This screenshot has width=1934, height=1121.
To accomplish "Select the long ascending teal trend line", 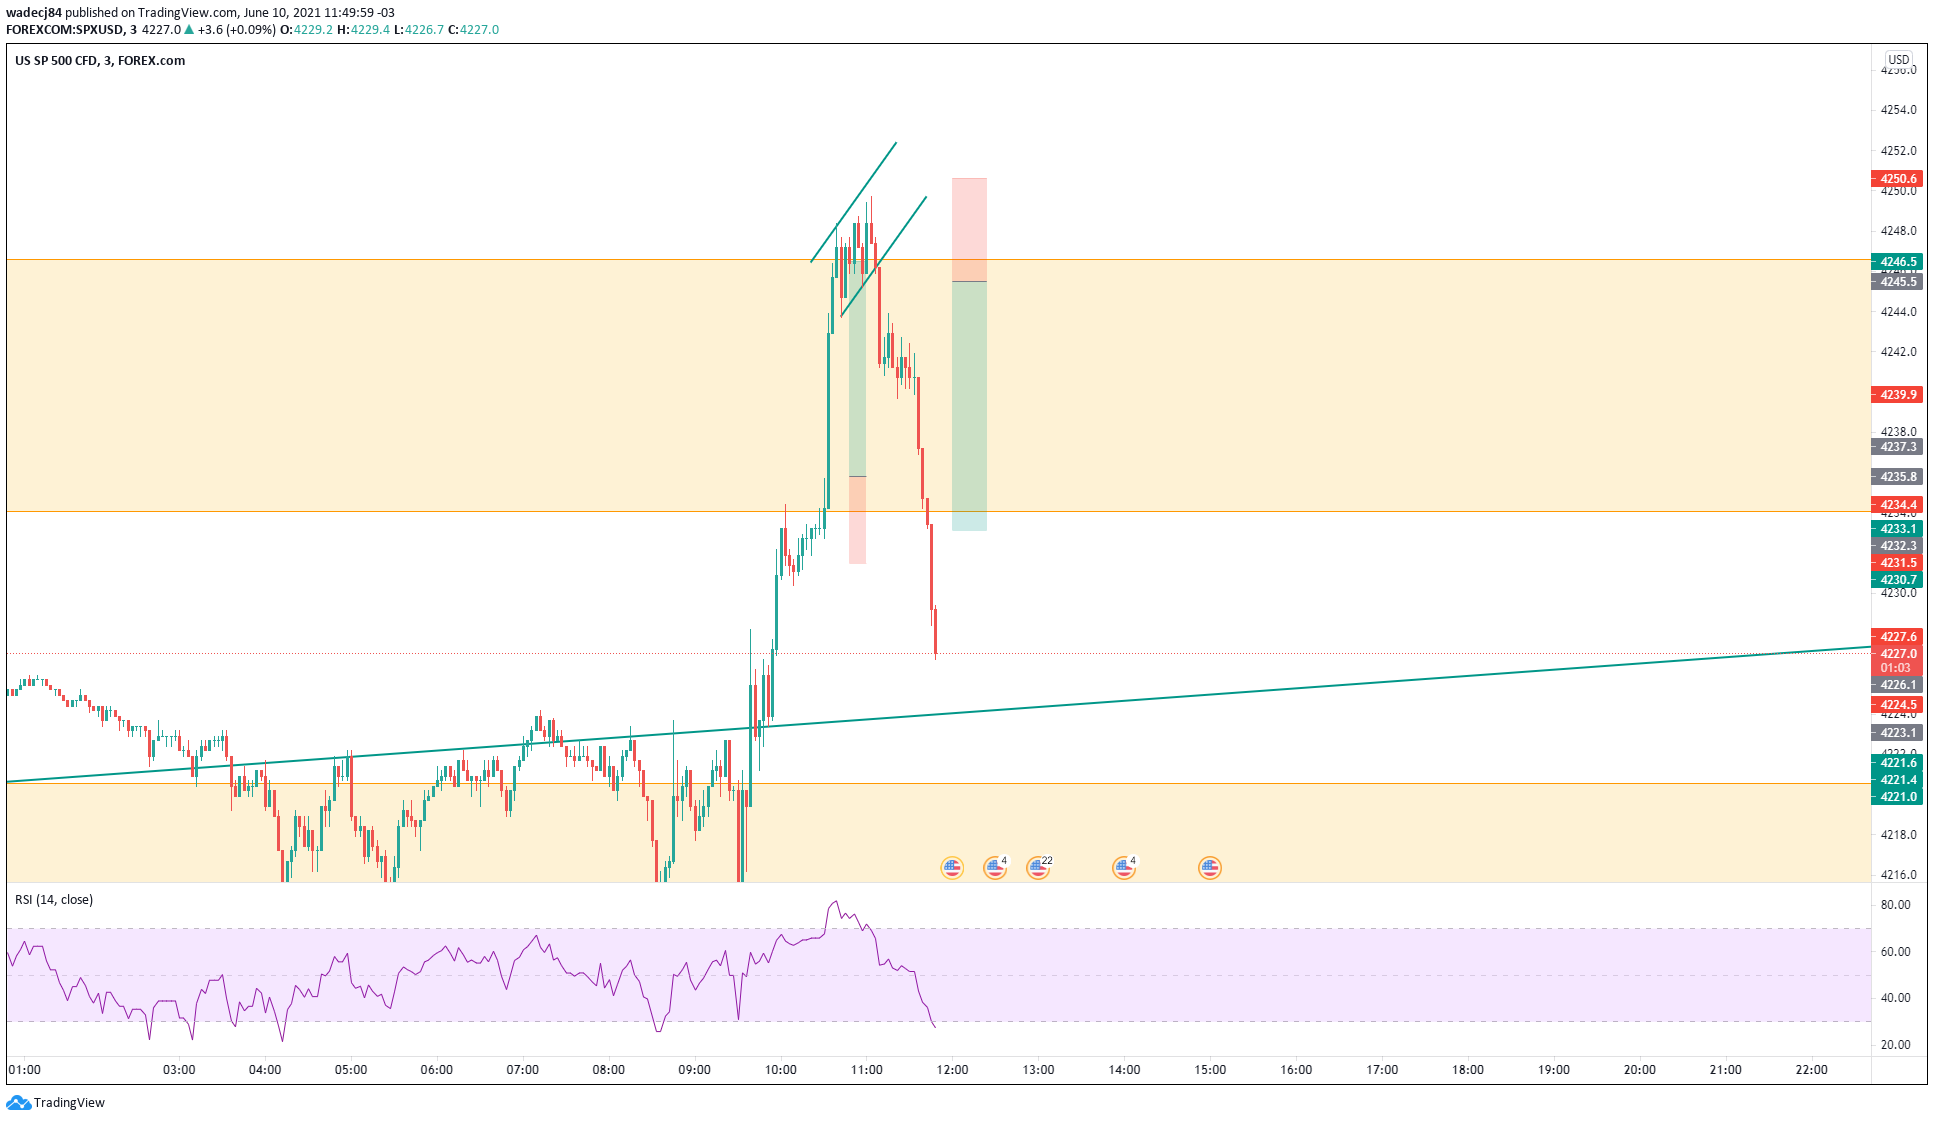I will coord(1300,686).
